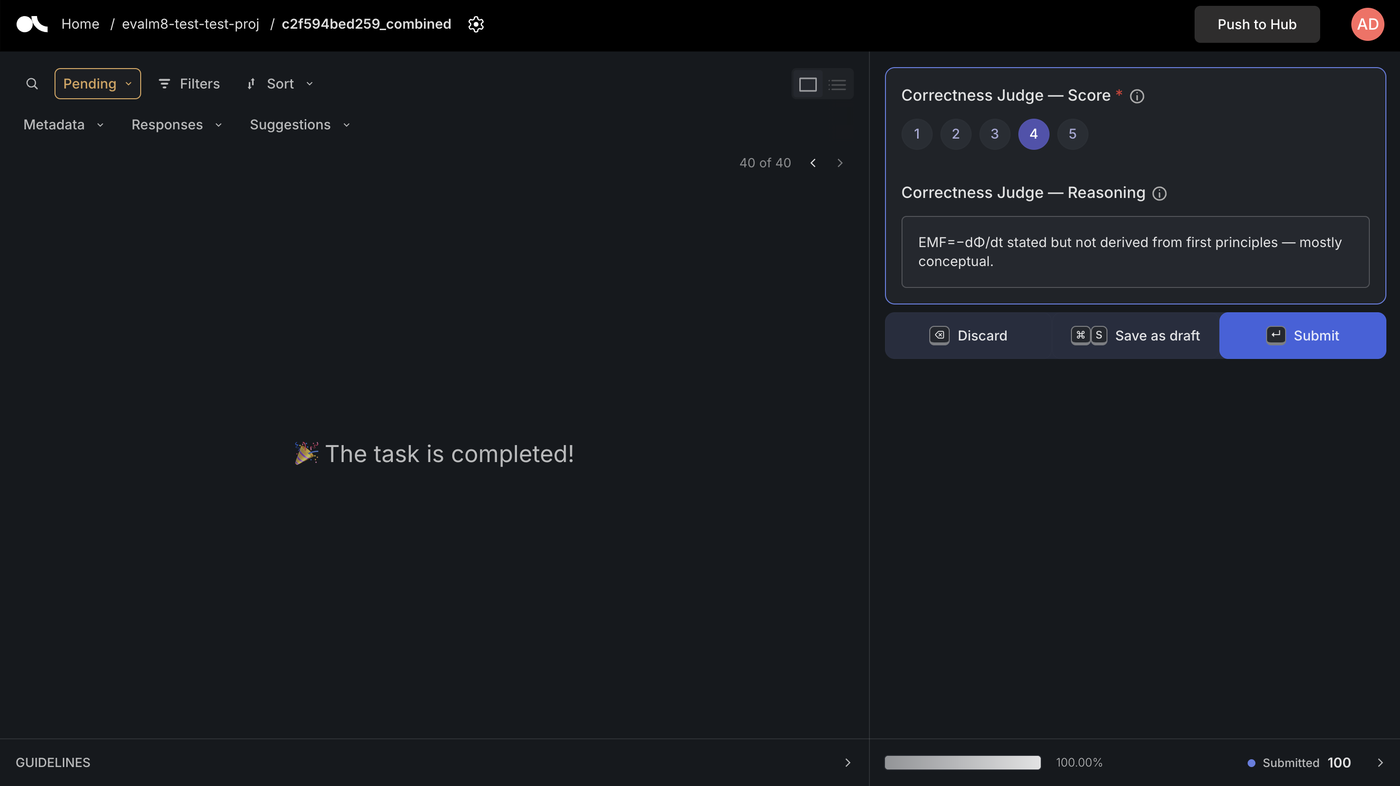Select score 2
This screenshot has width=1400, height=786.
tap(956, 134)
